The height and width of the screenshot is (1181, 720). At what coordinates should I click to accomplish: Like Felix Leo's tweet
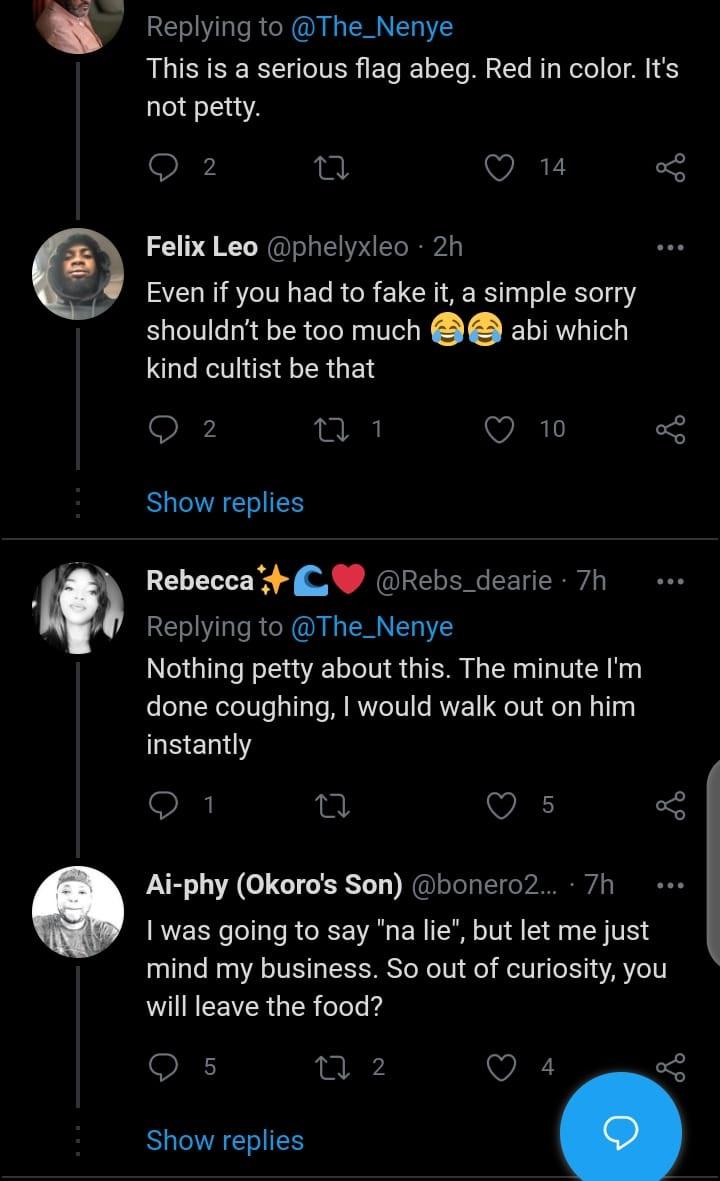[x=499, y=429]
